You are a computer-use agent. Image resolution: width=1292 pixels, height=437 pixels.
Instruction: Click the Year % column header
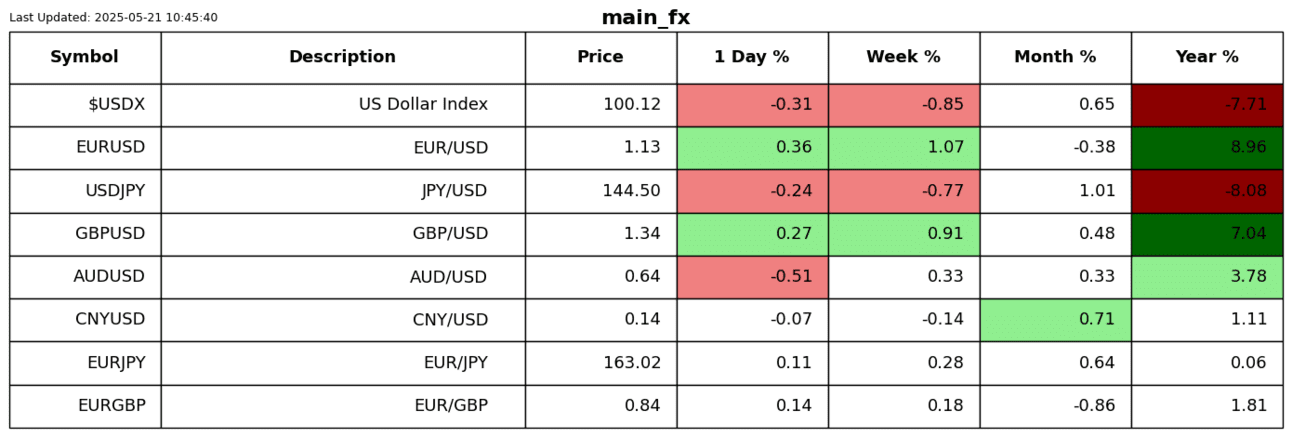tap(1207, 57)
